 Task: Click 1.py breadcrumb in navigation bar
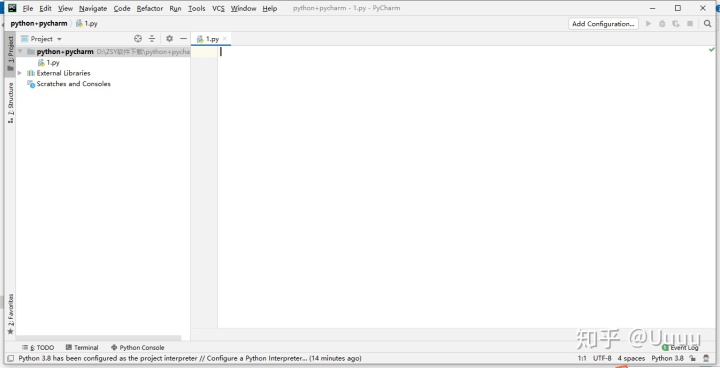[87, 23]
